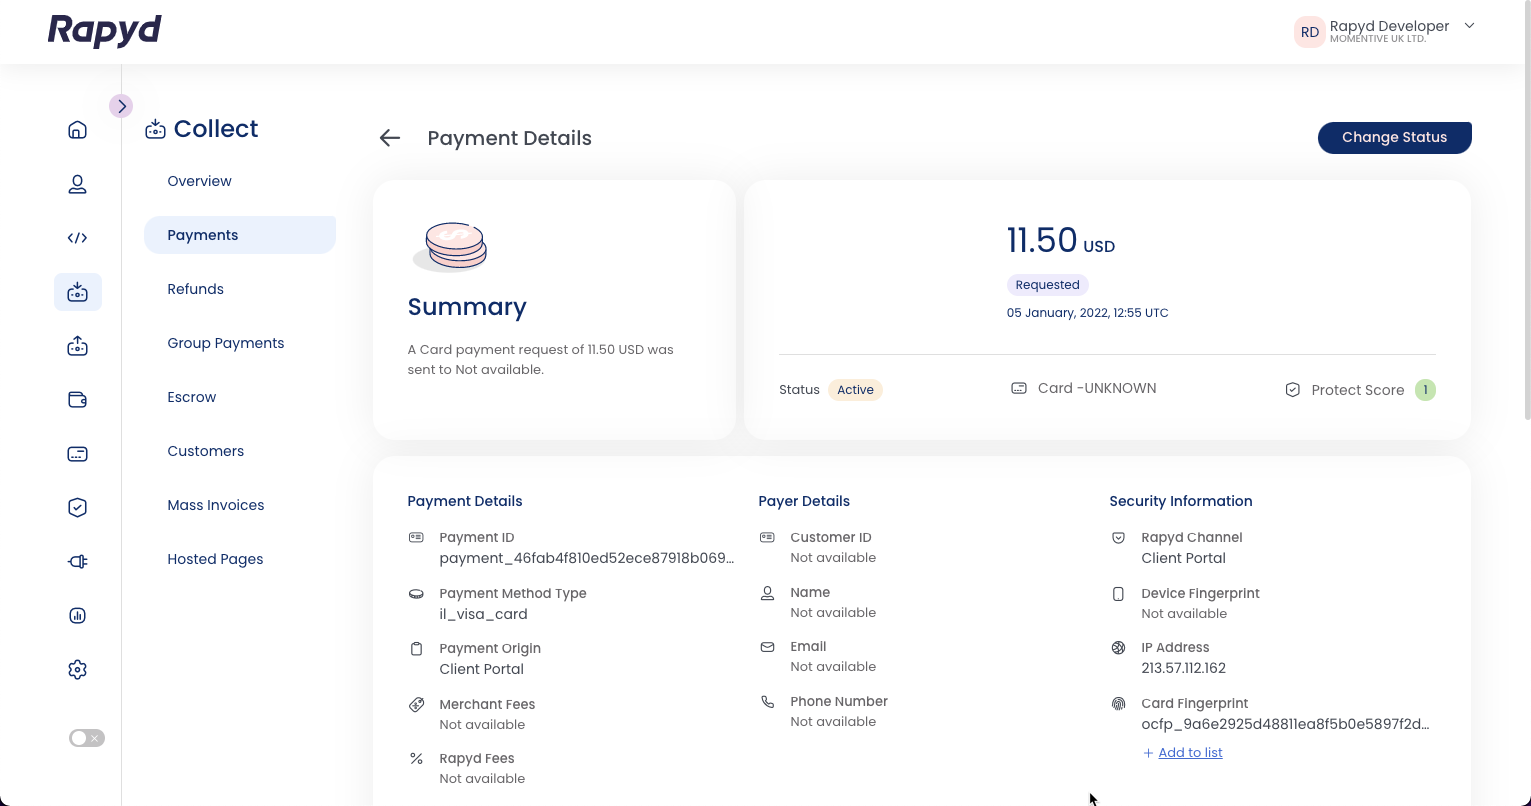Click the Protect Score value 1
1531x806 pixels.
(1425, 390)
